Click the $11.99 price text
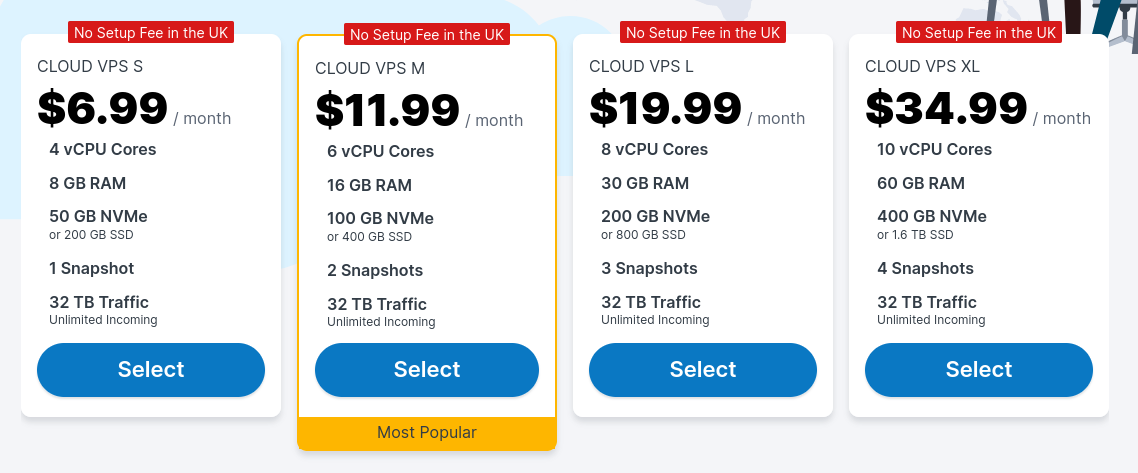1138x473 pixels. (x=388, y=110)
